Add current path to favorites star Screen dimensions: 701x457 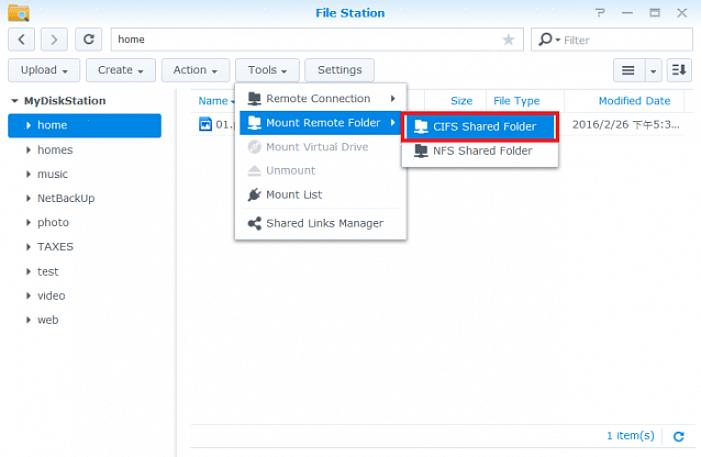click(x=508, y=40)
